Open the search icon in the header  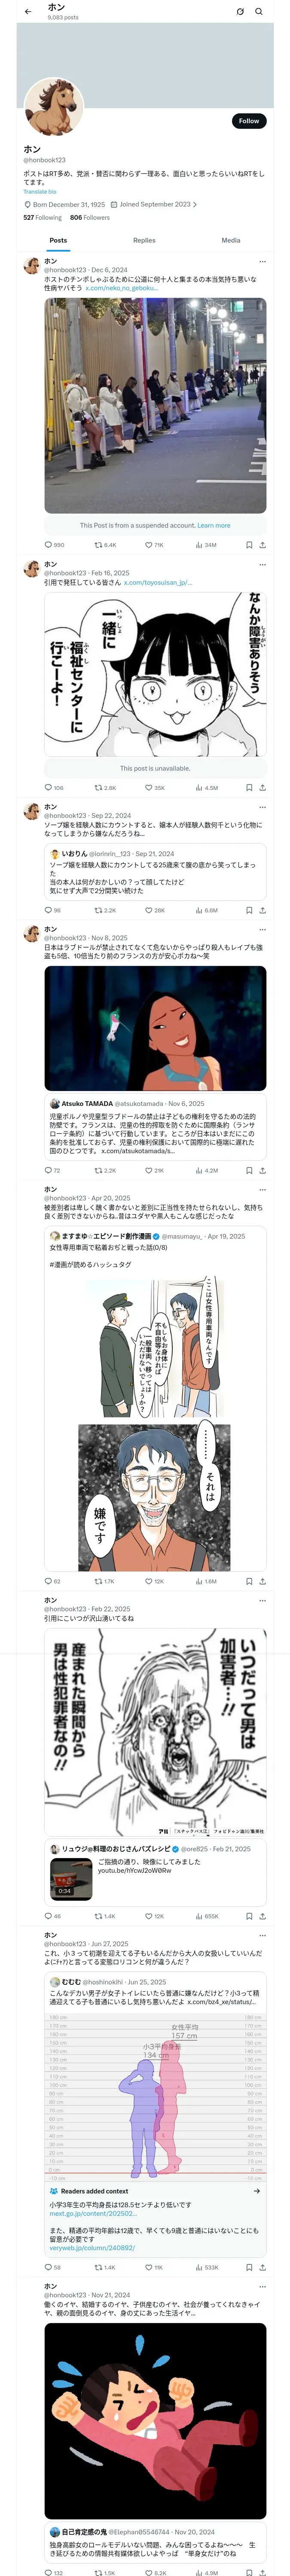point(259,12)
